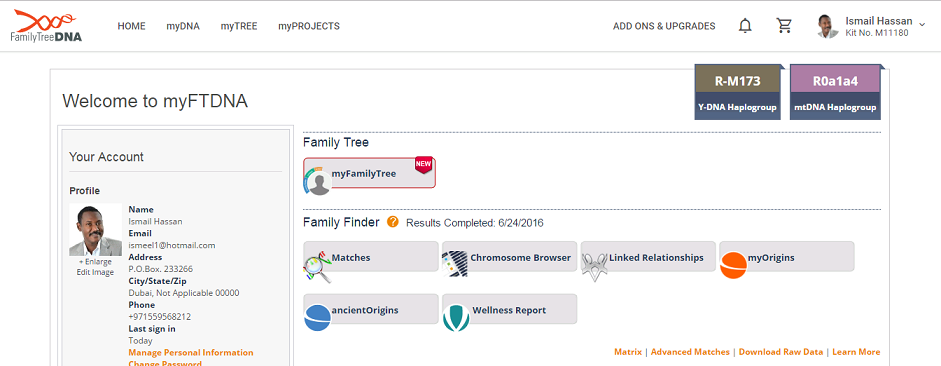Open the myDNA menu

(183, 26)
